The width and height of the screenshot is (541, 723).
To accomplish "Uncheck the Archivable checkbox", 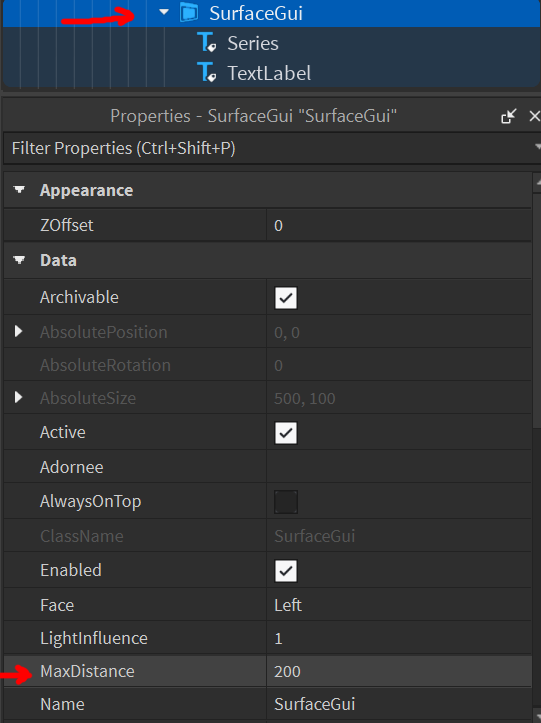I will (x=286, y=298).
